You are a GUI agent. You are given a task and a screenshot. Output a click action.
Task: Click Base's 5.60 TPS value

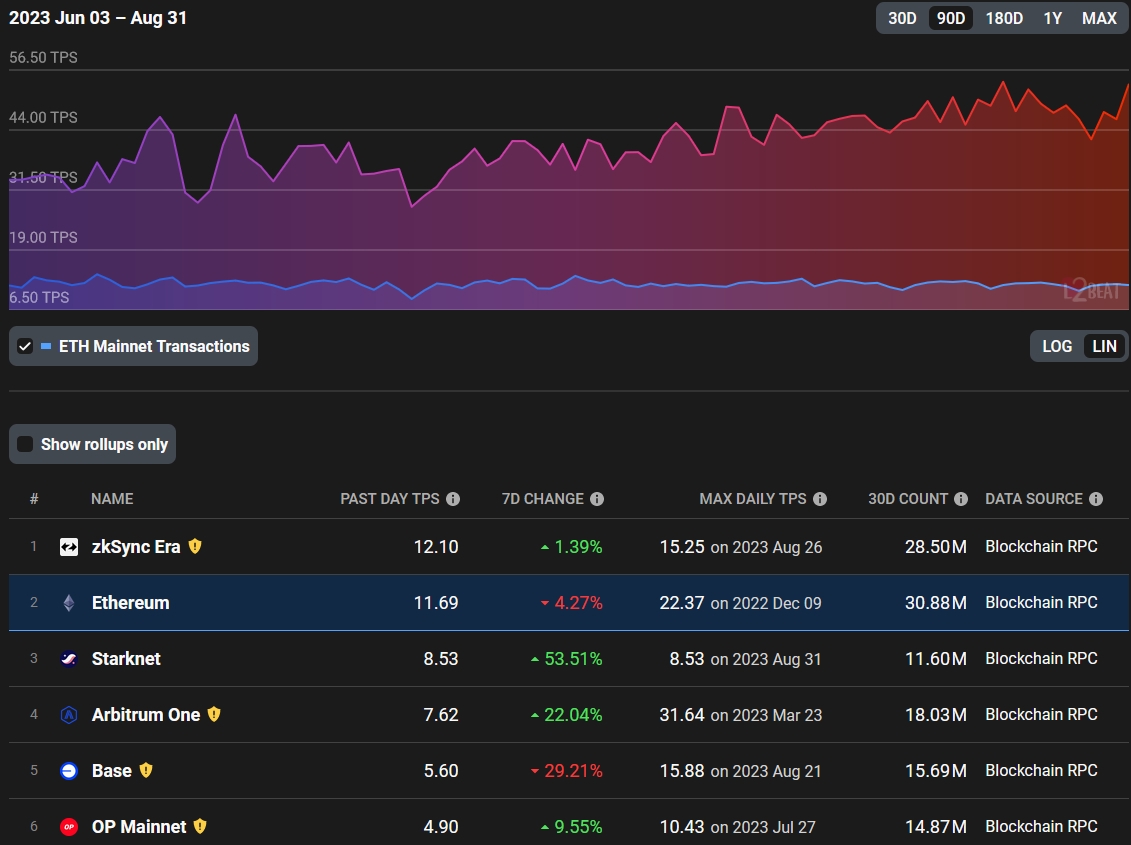441,771
